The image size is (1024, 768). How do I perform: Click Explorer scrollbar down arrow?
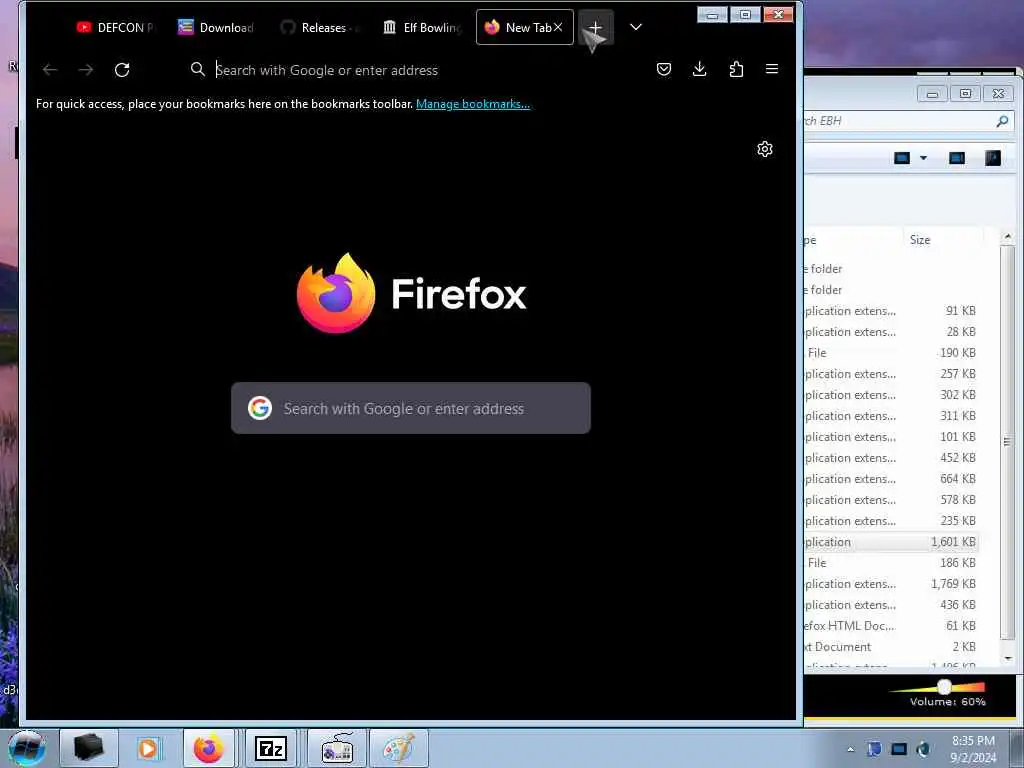click(1008, 658)
